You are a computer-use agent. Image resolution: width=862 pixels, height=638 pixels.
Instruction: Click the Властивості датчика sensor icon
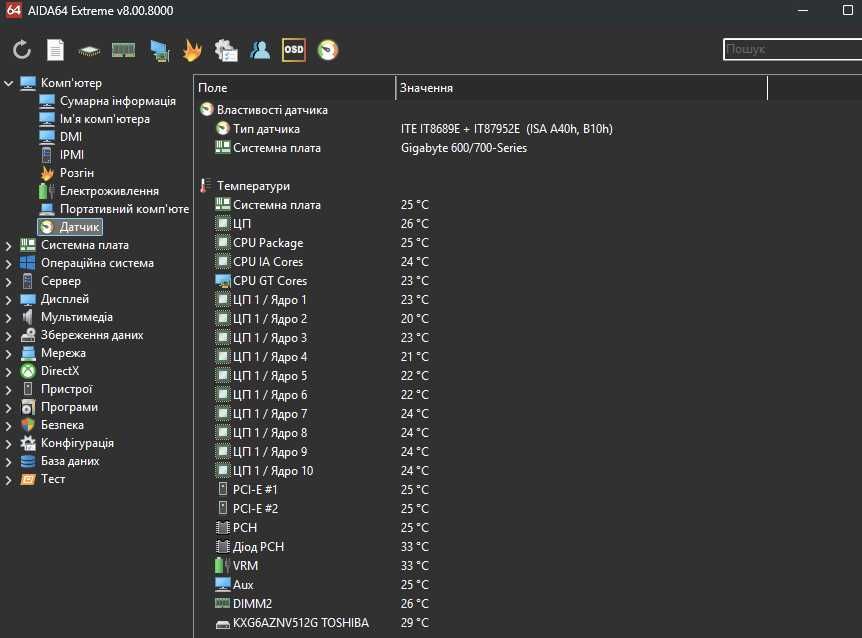(x=207, y=109)
